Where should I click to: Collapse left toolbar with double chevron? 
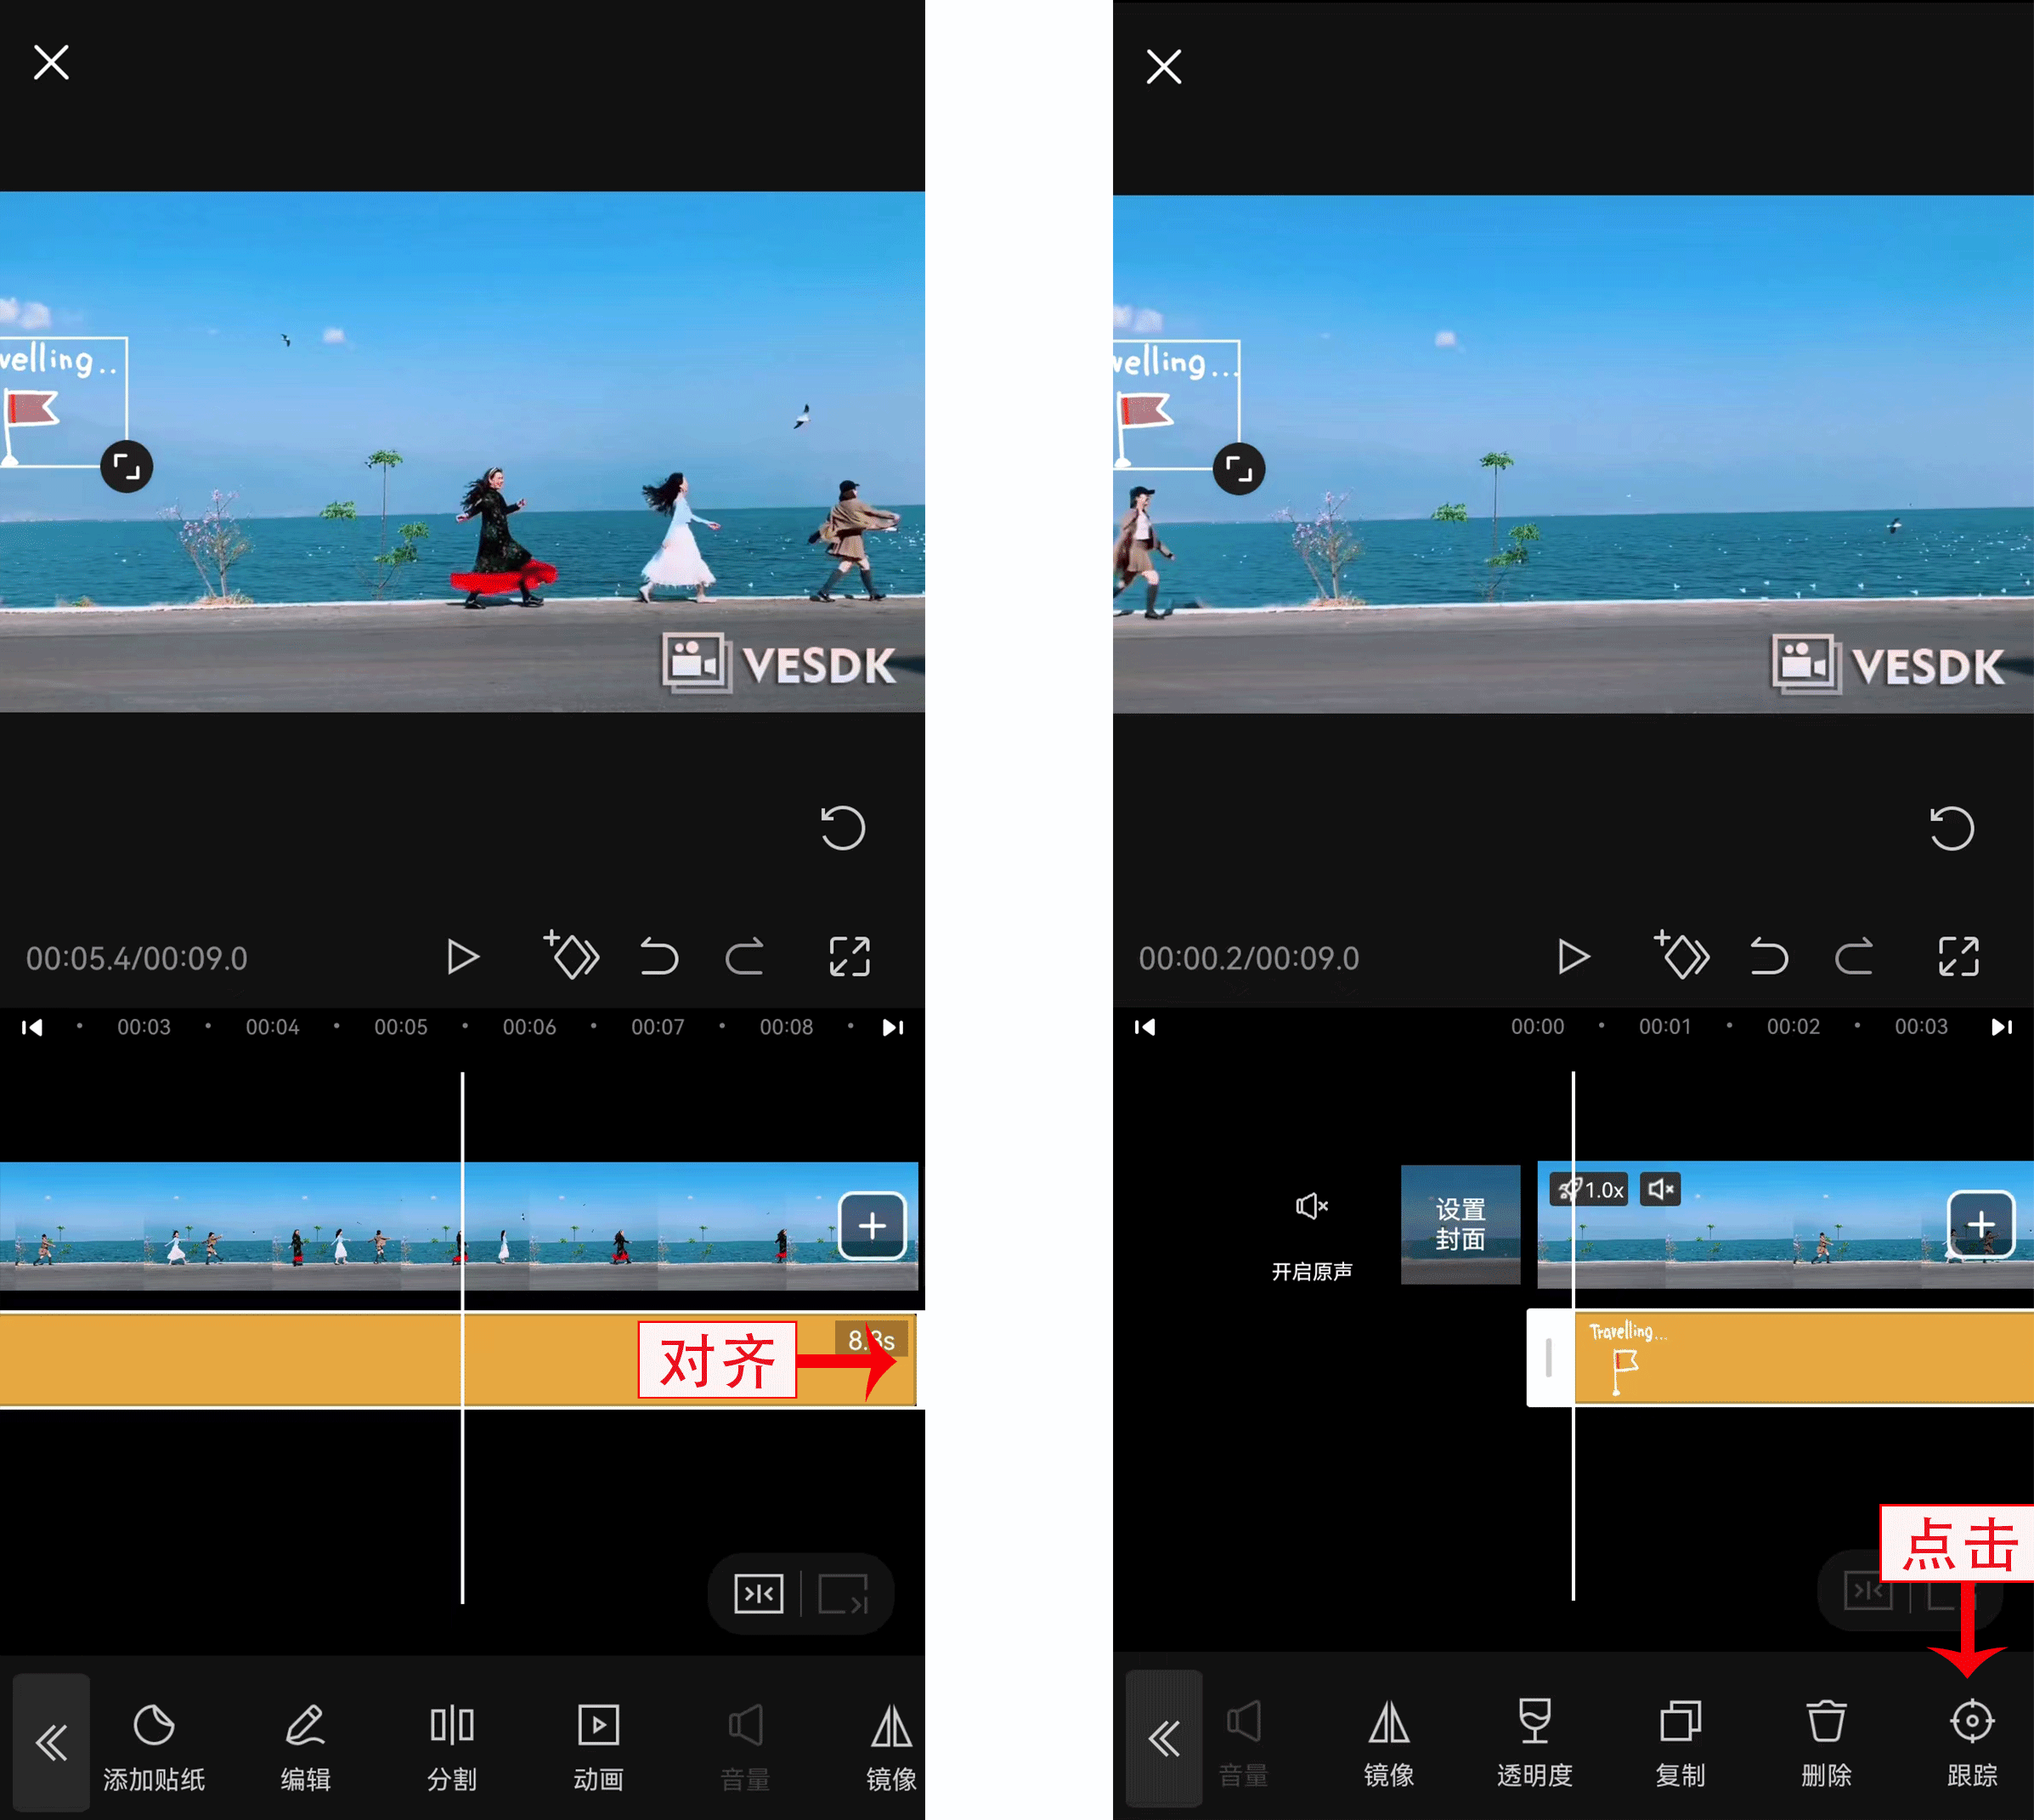[x=51, y=1743]
